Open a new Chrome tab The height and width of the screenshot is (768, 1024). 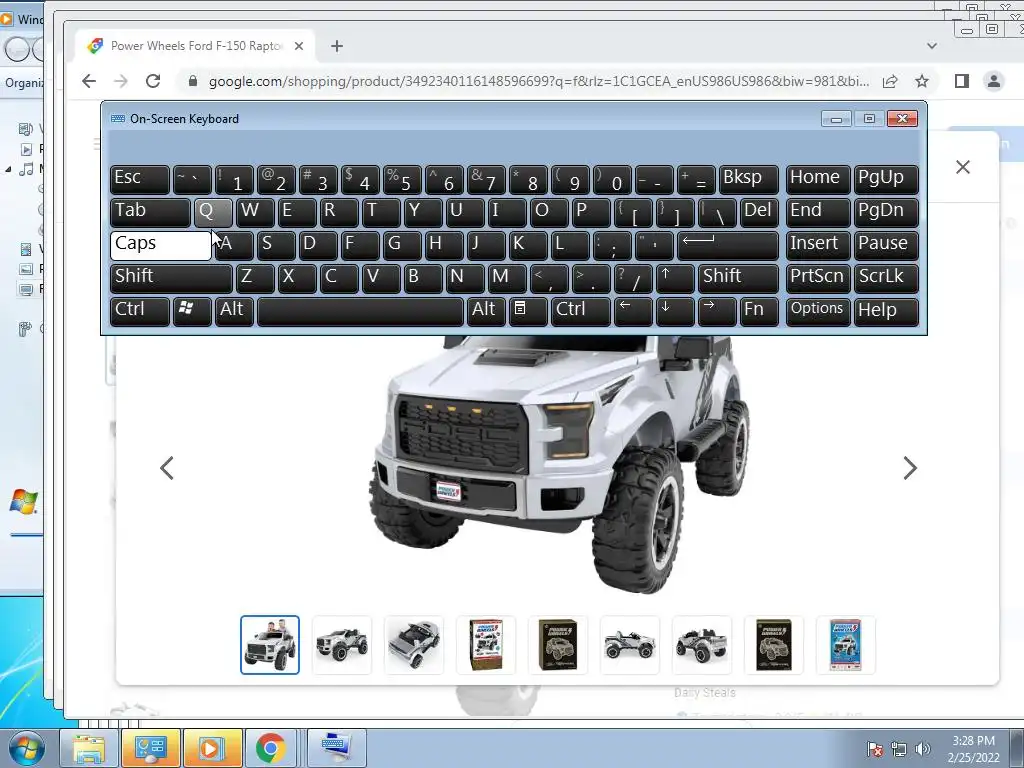pos(336,46)
